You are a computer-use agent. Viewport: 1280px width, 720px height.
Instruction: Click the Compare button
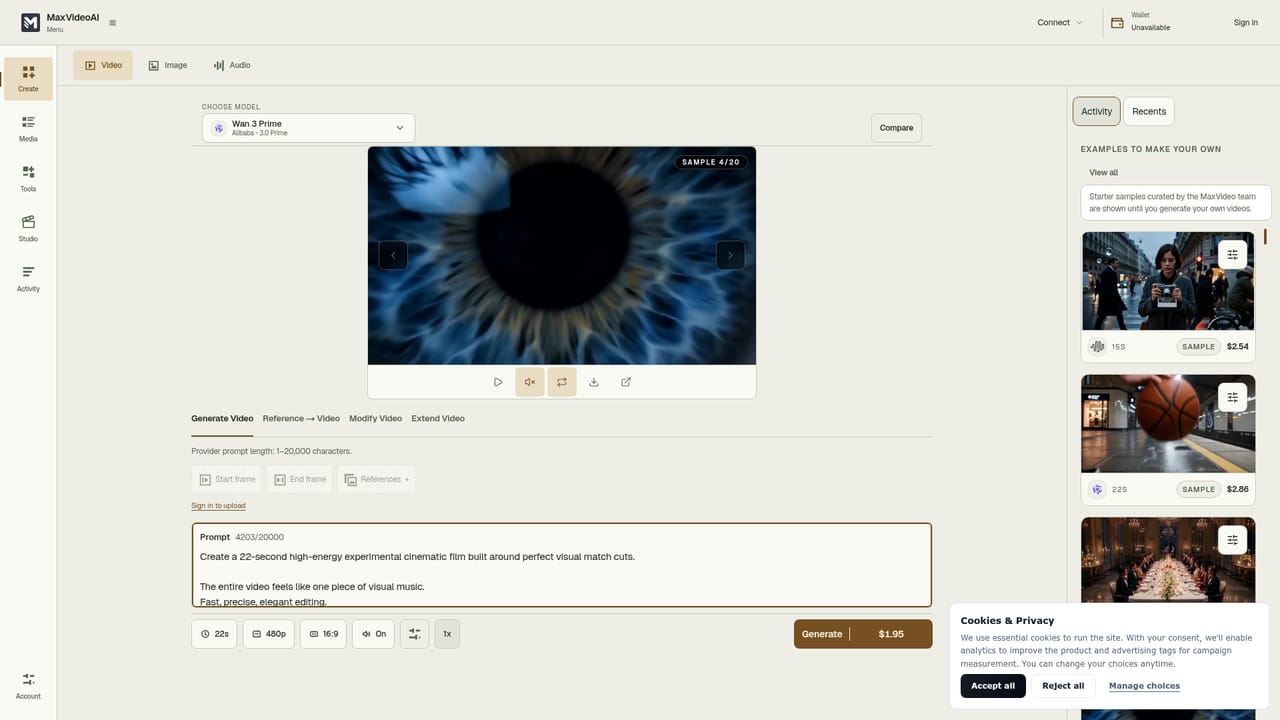(896, 128)
